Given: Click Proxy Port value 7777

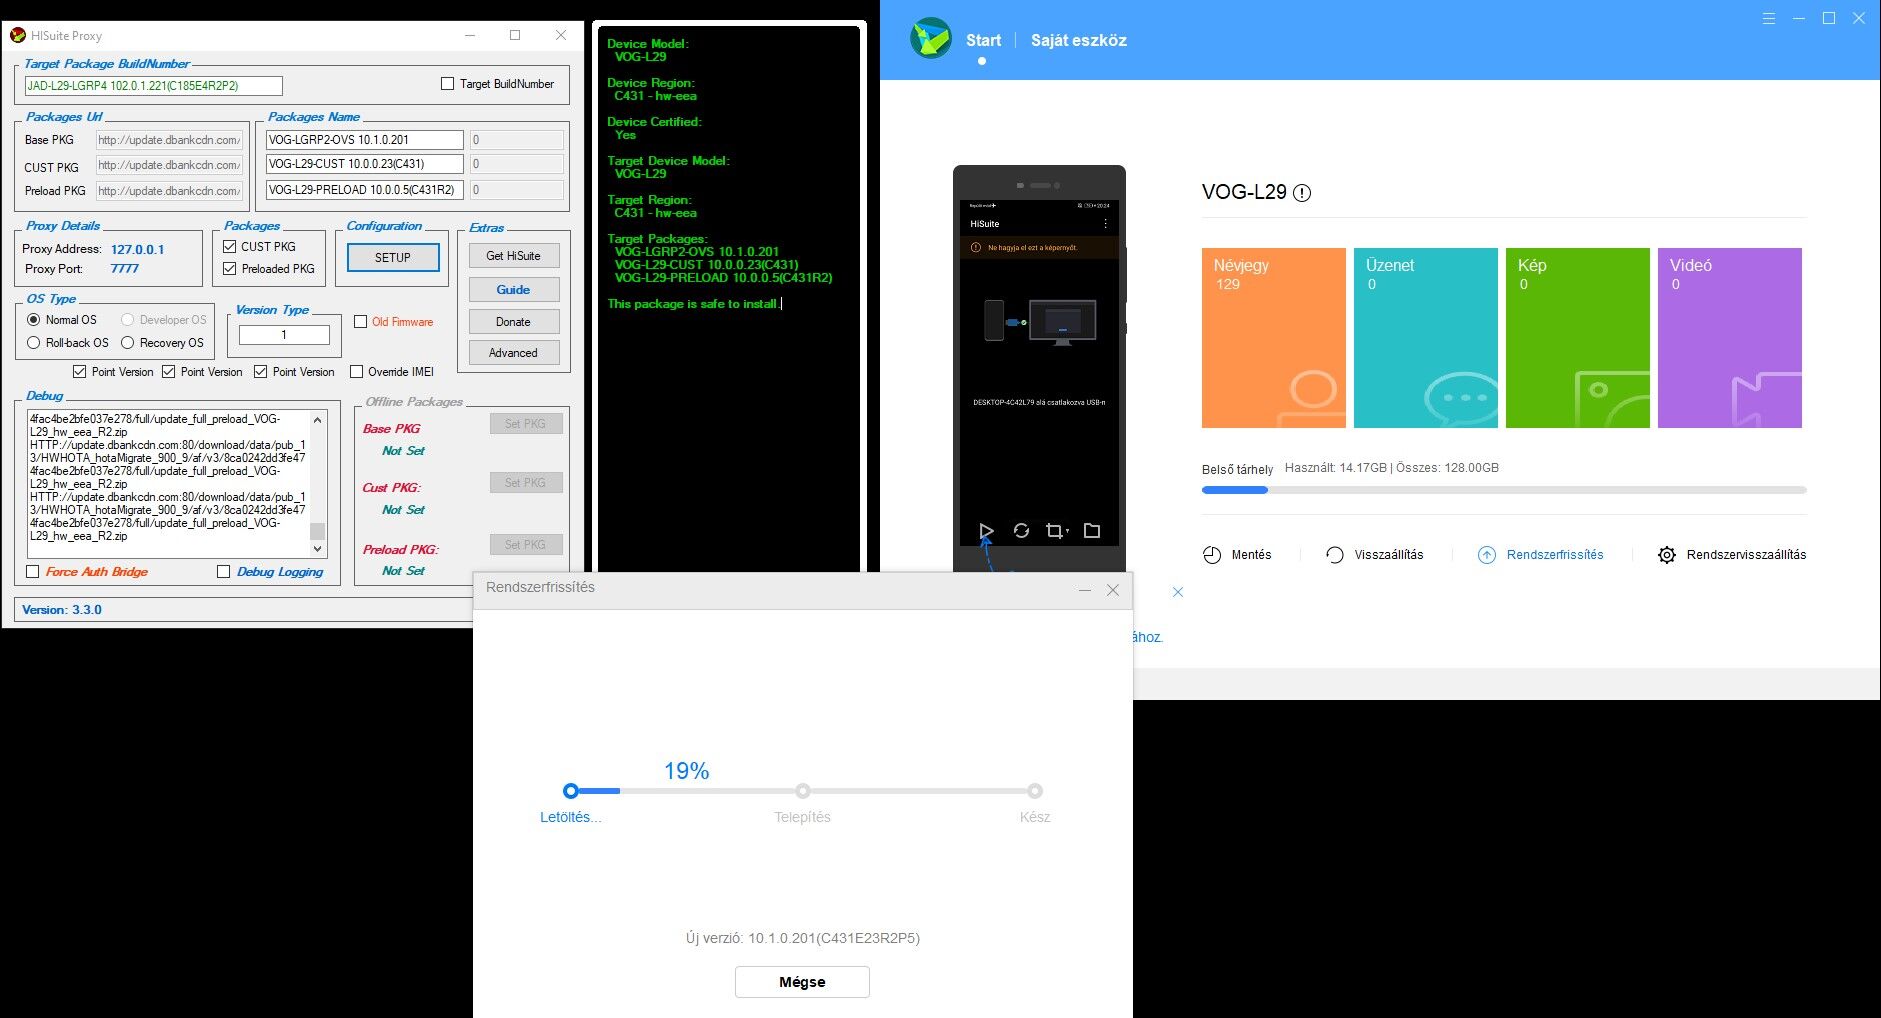Looking at the screenshot, I should [125, 269].
